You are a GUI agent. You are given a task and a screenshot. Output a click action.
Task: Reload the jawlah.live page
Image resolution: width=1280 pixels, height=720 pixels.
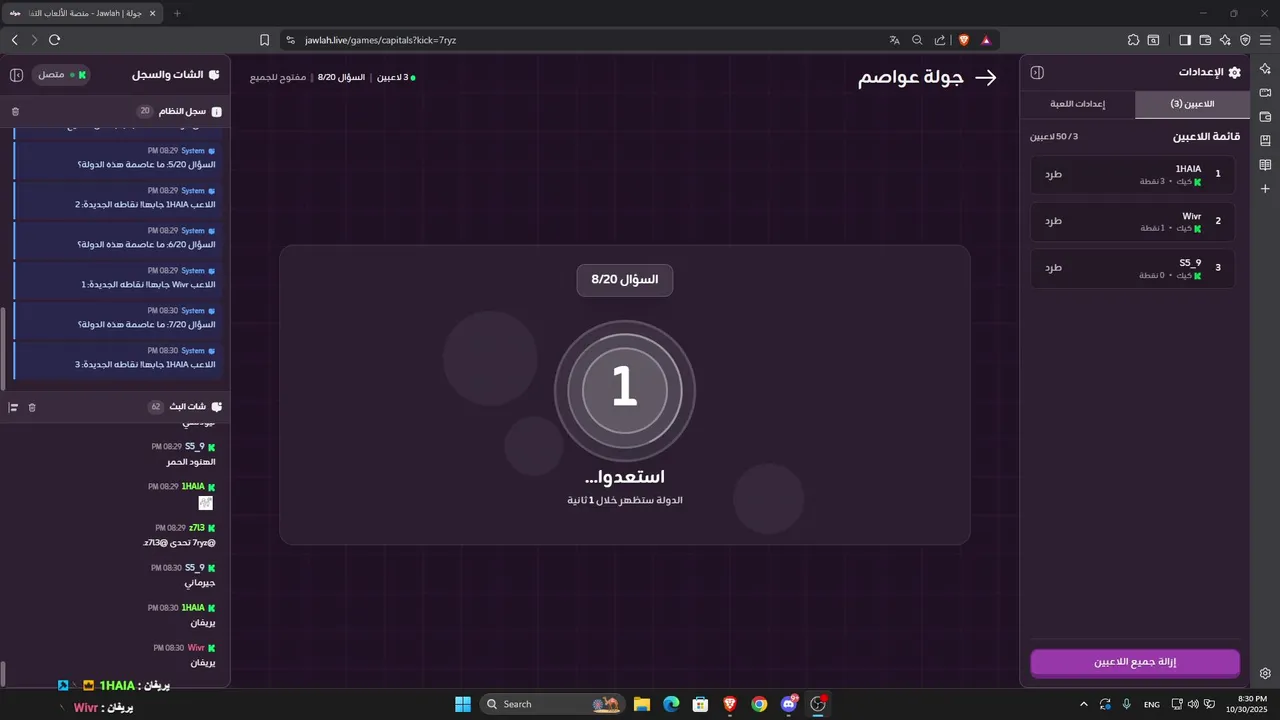click(x=54, y=40)
